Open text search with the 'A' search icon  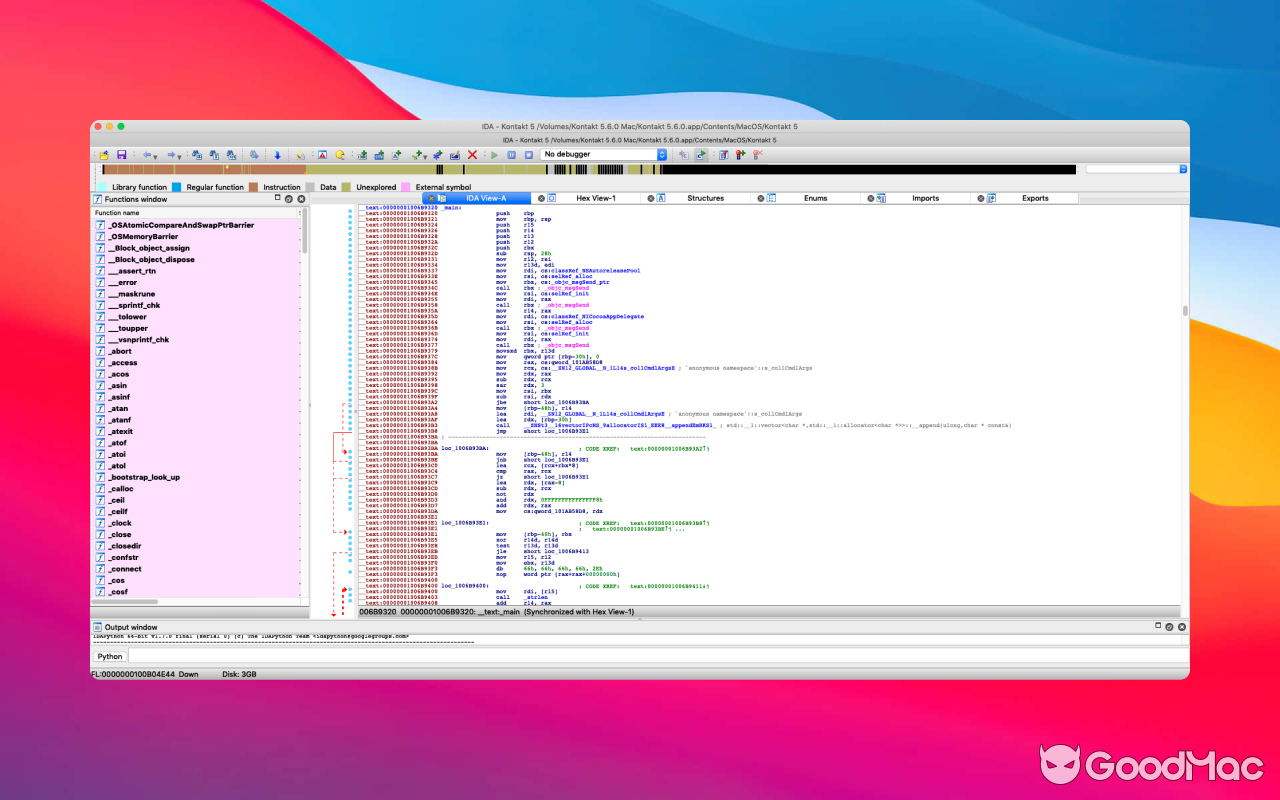pos(322,154)
